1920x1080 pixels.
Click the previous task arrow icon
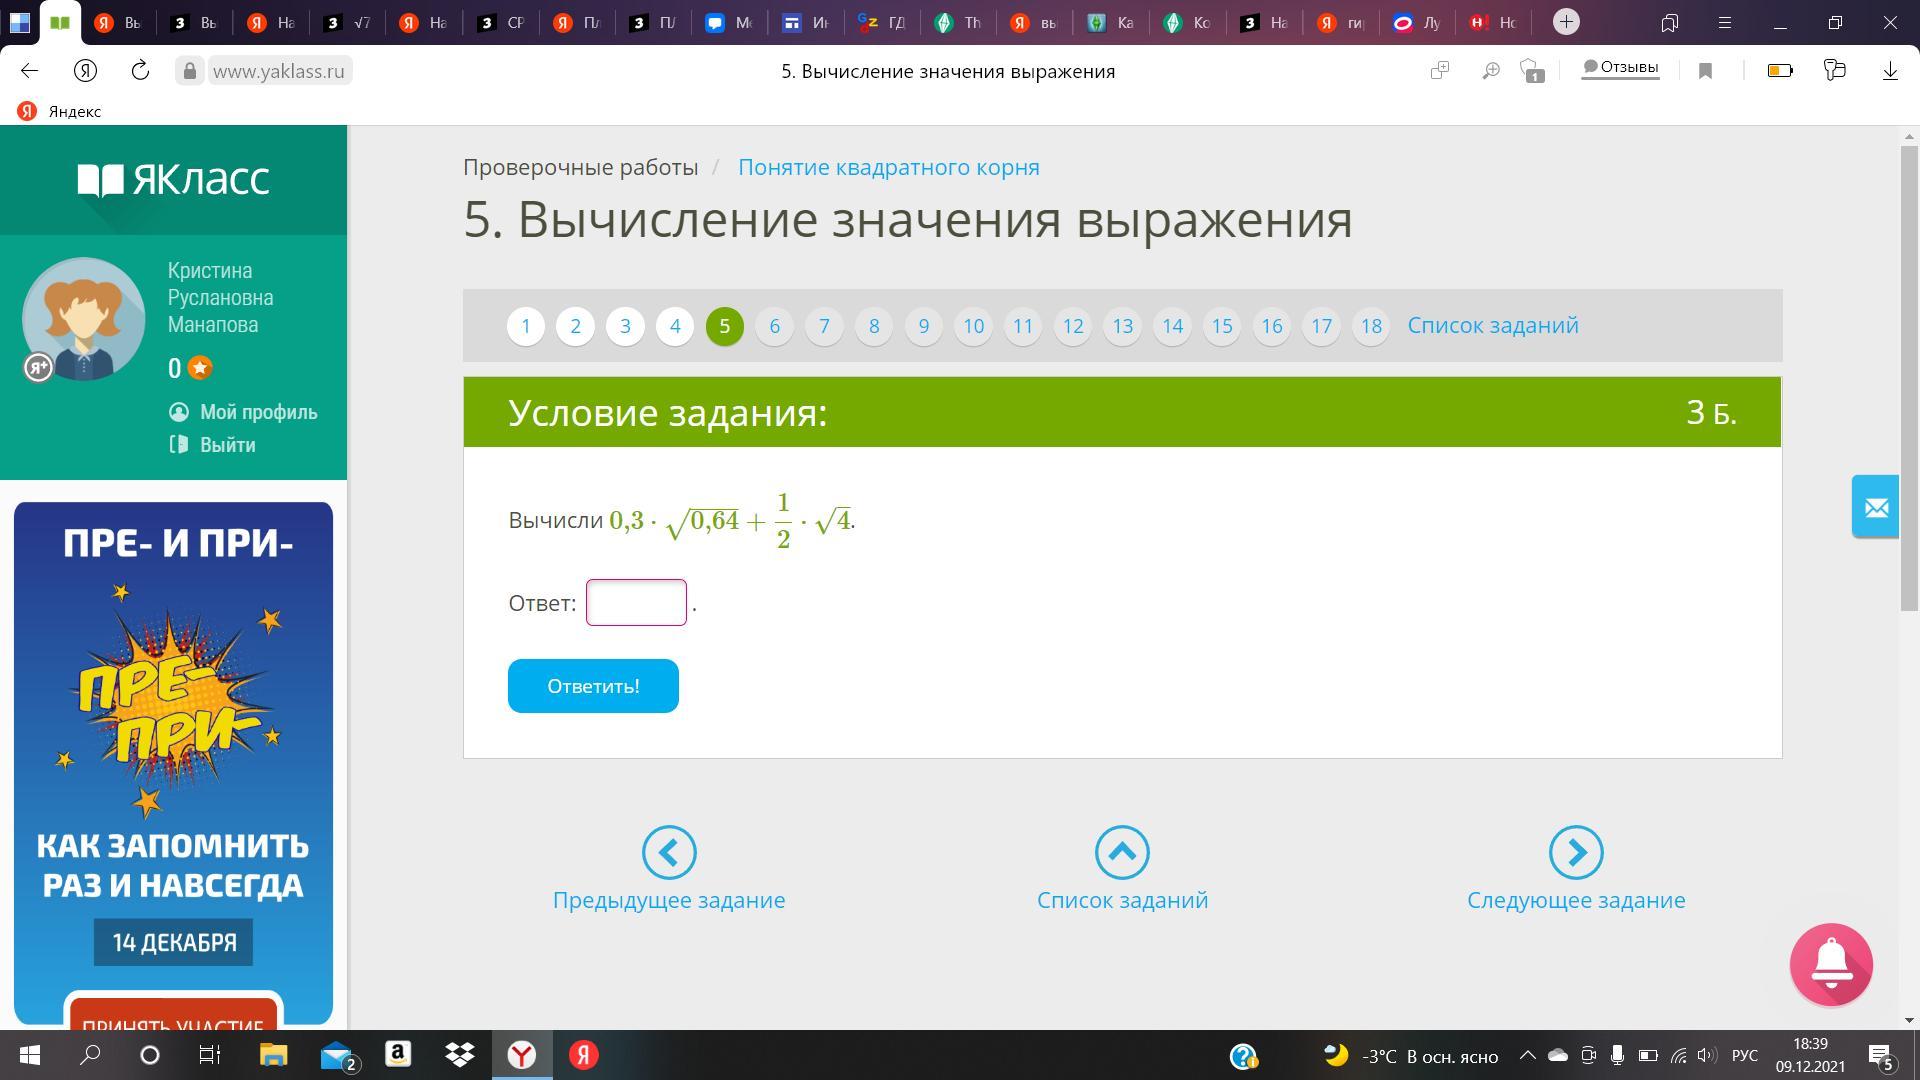tap(669, 852)
